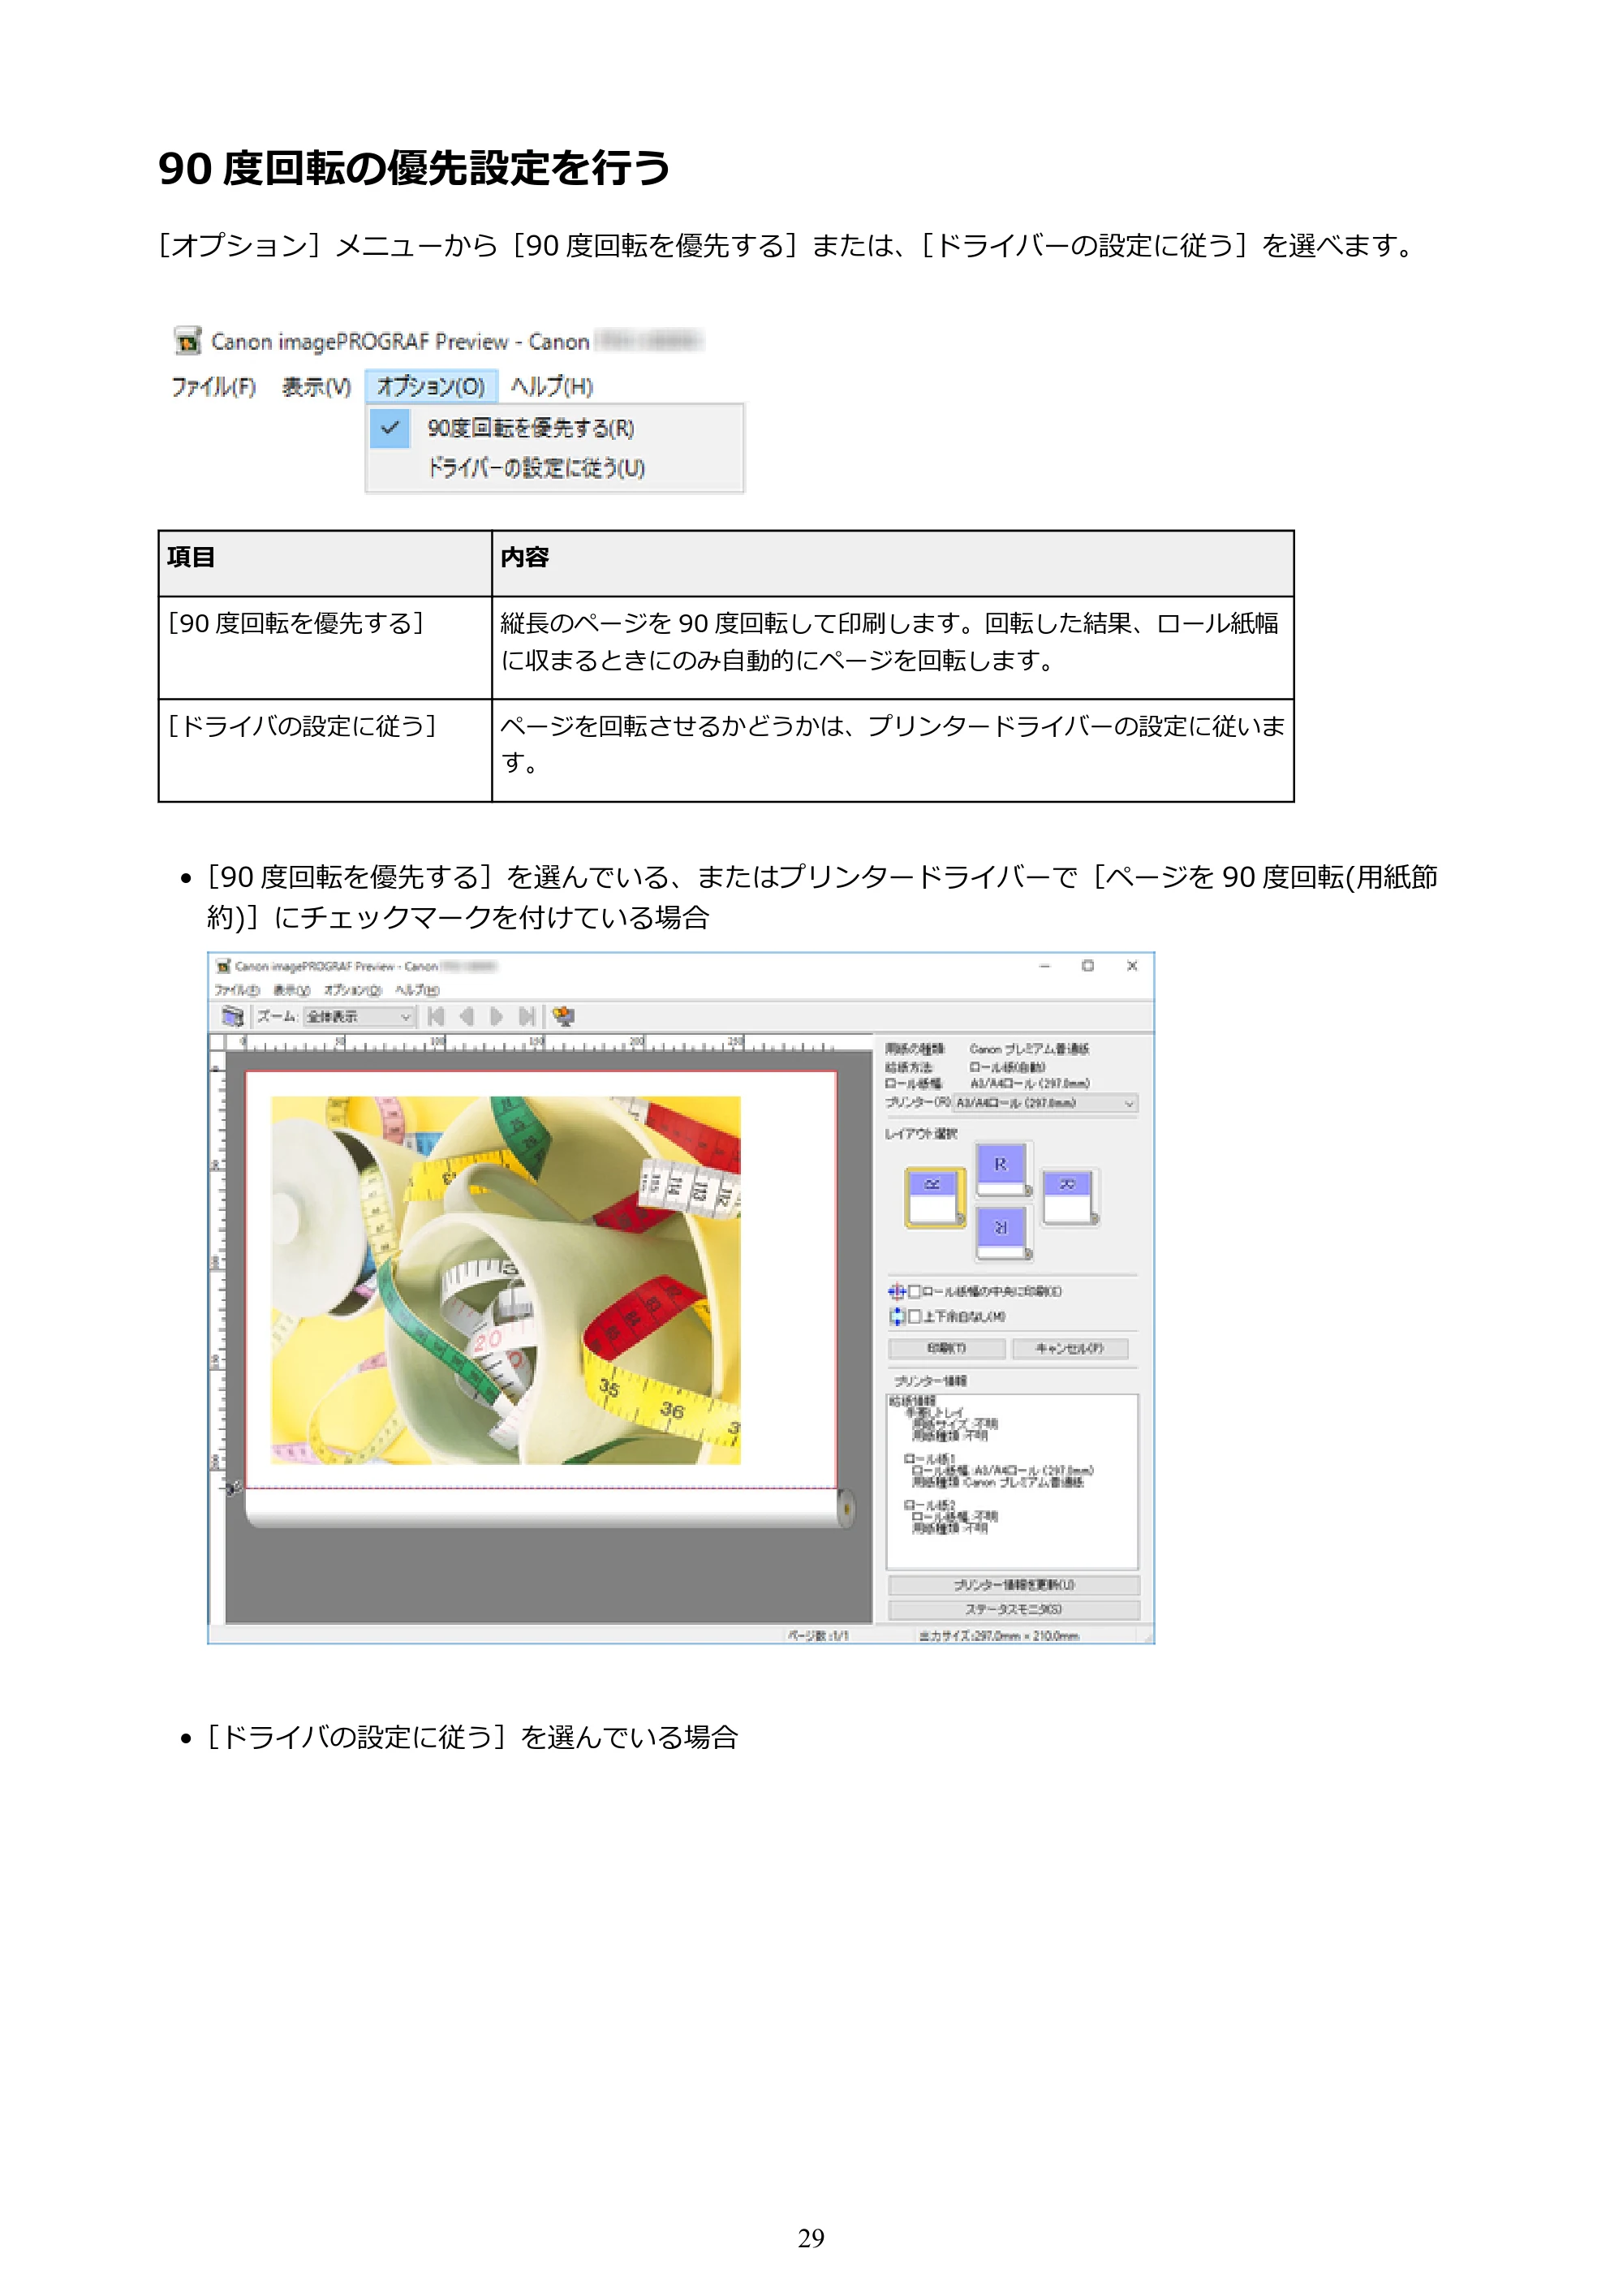Image resolution: width=1623 pixels, height=2296 pixels.
Task: Open オプション menu in preview window
Action: [353, 990]
